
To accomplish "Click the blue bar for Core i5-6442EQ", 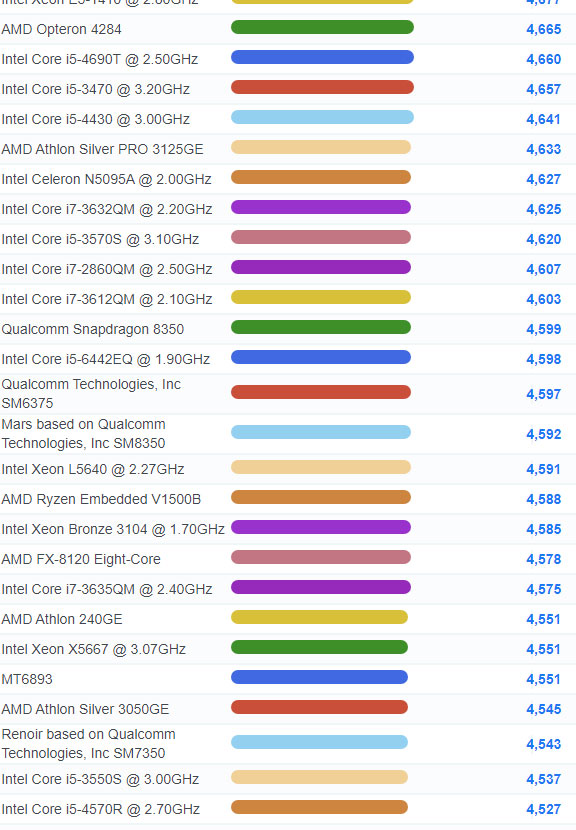I will tap(321, 357).
